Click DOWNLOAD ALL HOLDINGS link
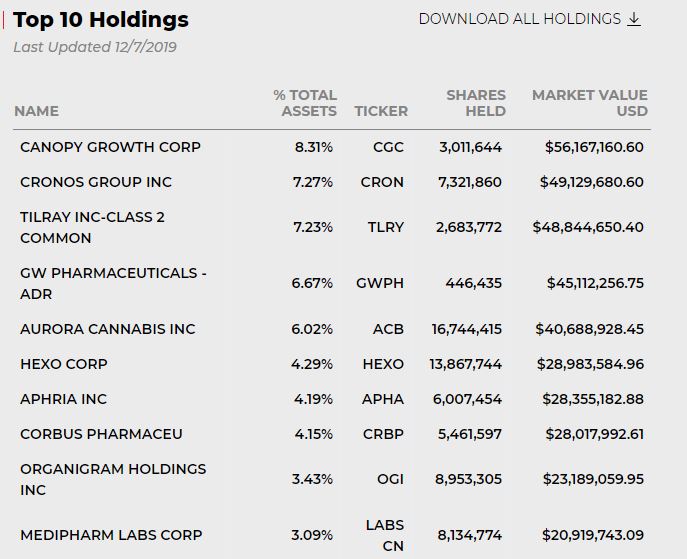Image resolution: width=687 pixels, height=559 pixels. pyautogui.click(x=519, y=19)
